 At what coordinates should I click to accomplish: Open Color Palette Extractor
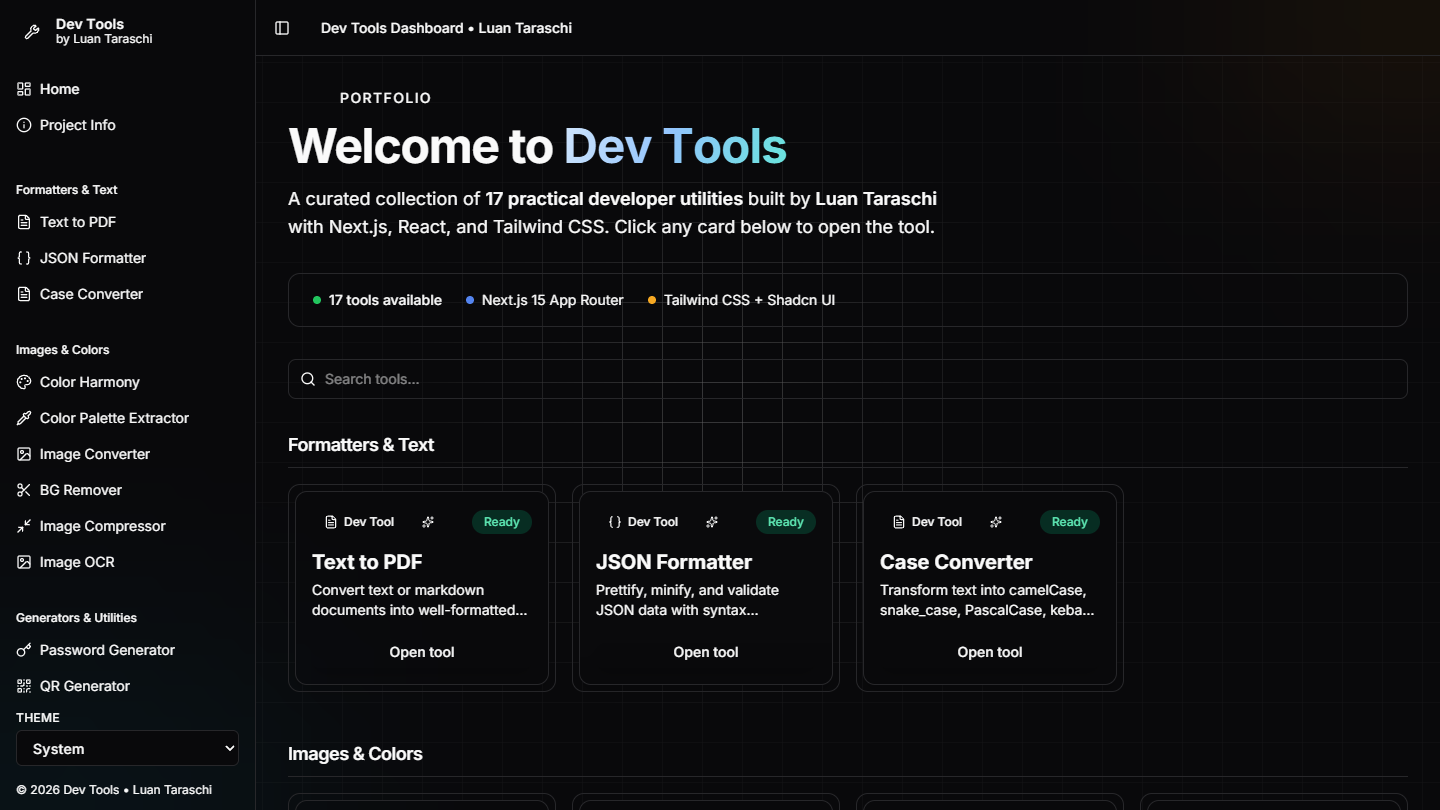[128, 418]
